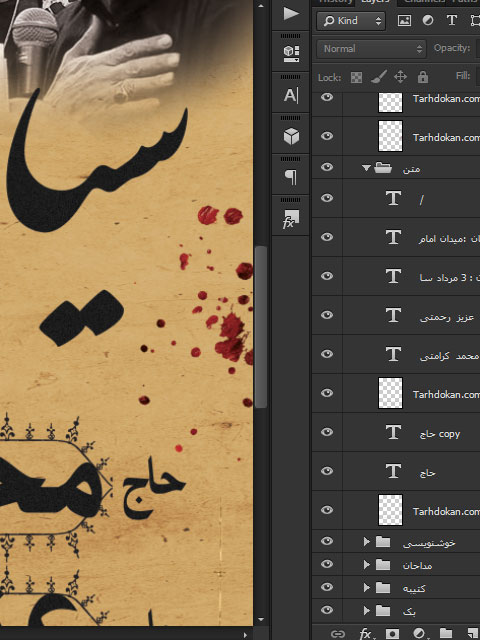Hide the محمد کرامتی text layer
Viewport: 480px width, 640px height.
[x=327, y=353]
